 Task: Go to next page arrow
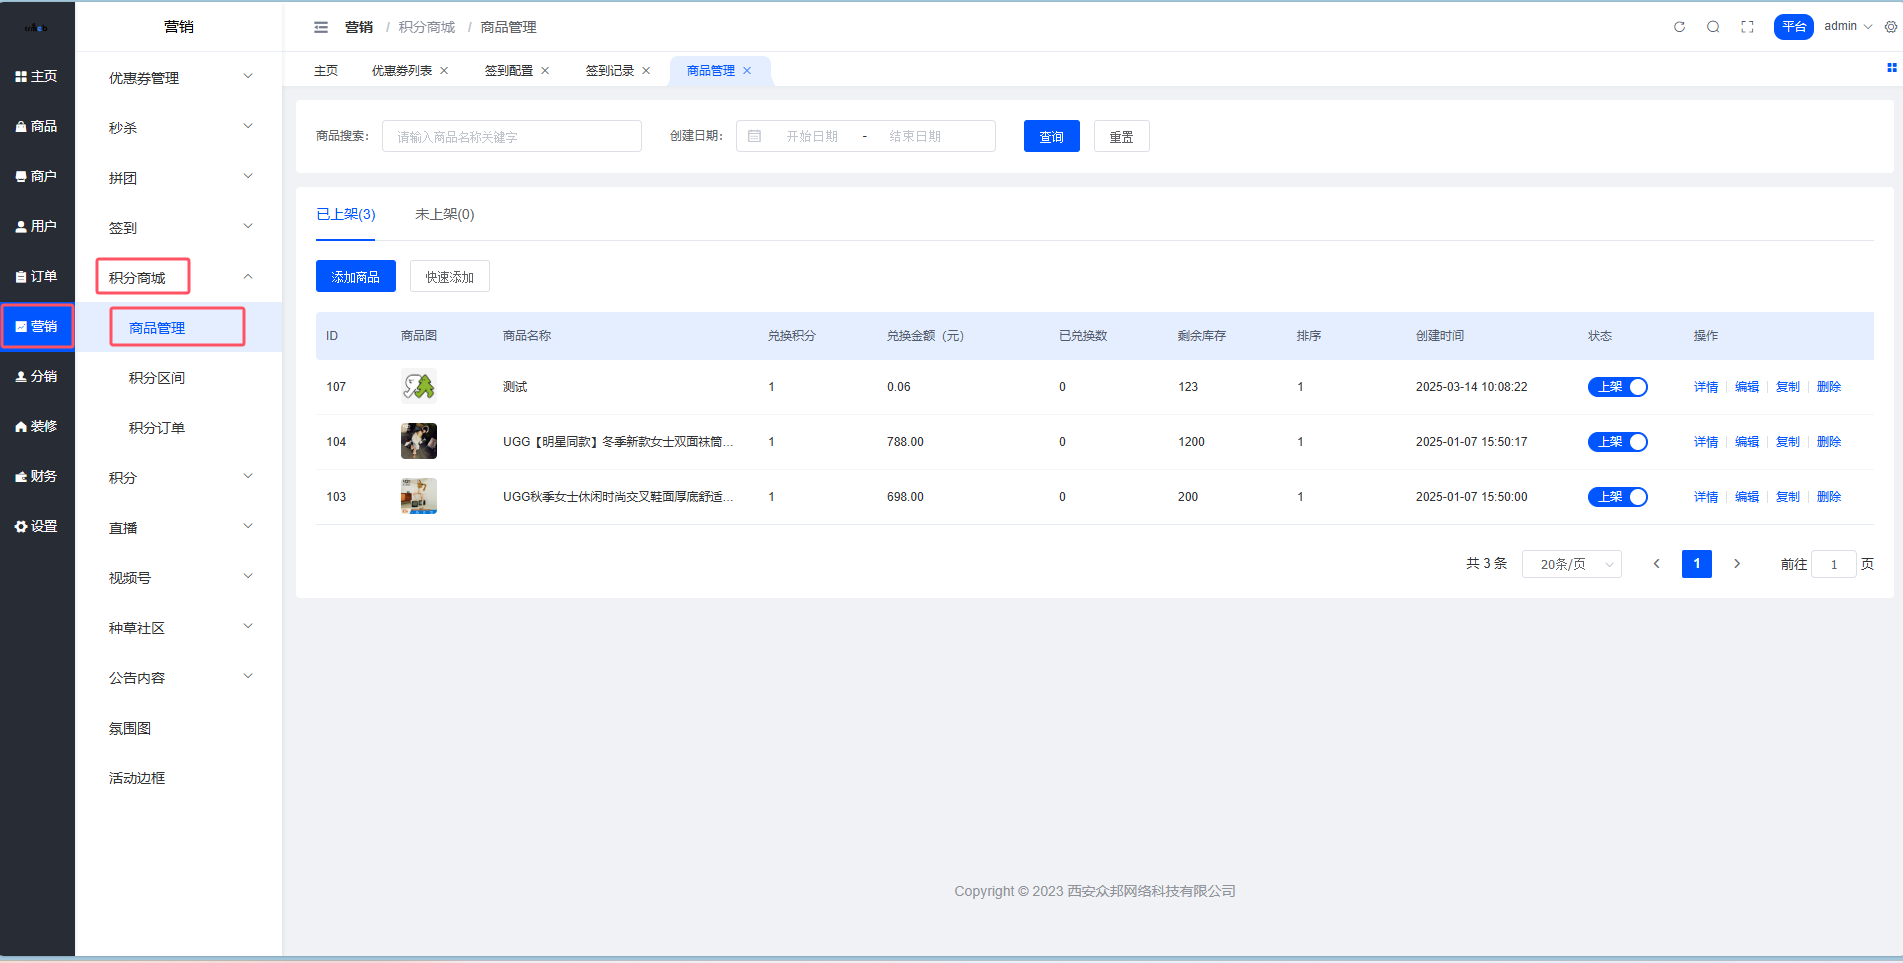coord(1737,564)
